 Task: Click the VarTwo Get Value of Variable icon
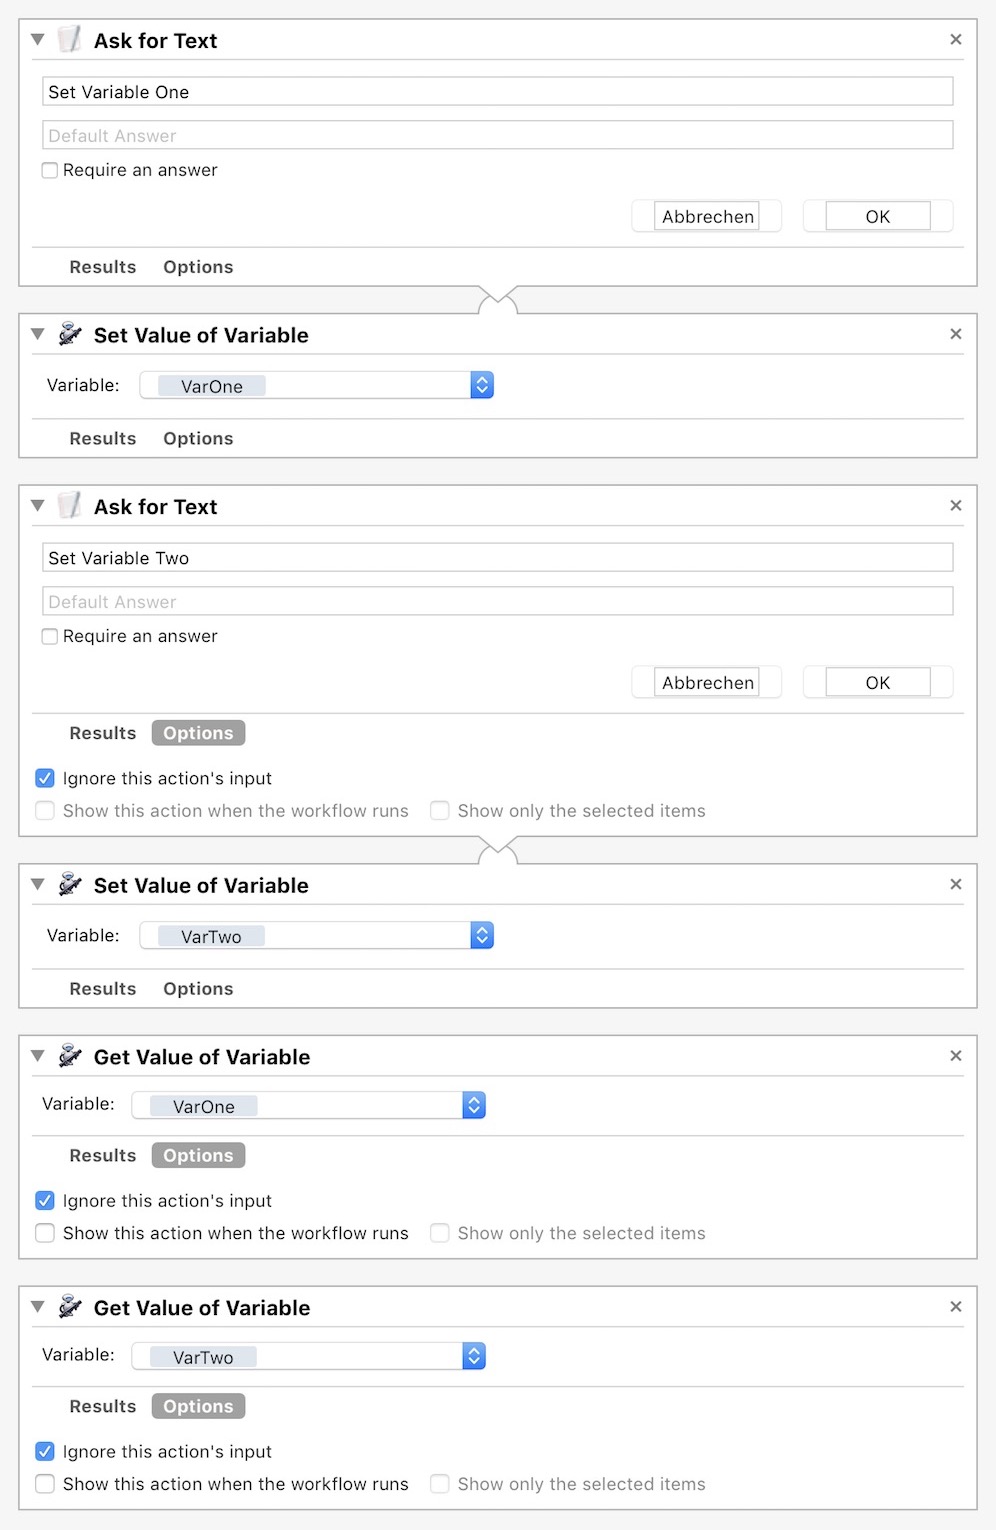pyautogui.click(x=69, y=1307)
